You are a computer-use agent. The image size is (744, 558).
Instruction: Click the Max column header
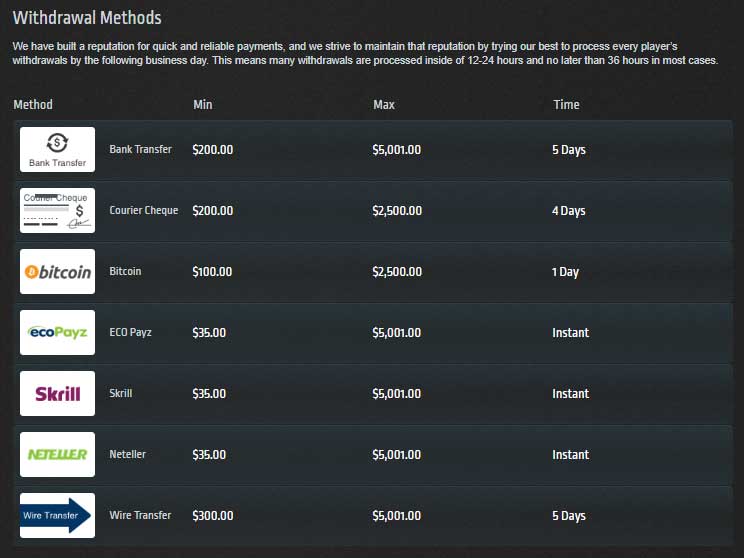[x=384, y=104]
